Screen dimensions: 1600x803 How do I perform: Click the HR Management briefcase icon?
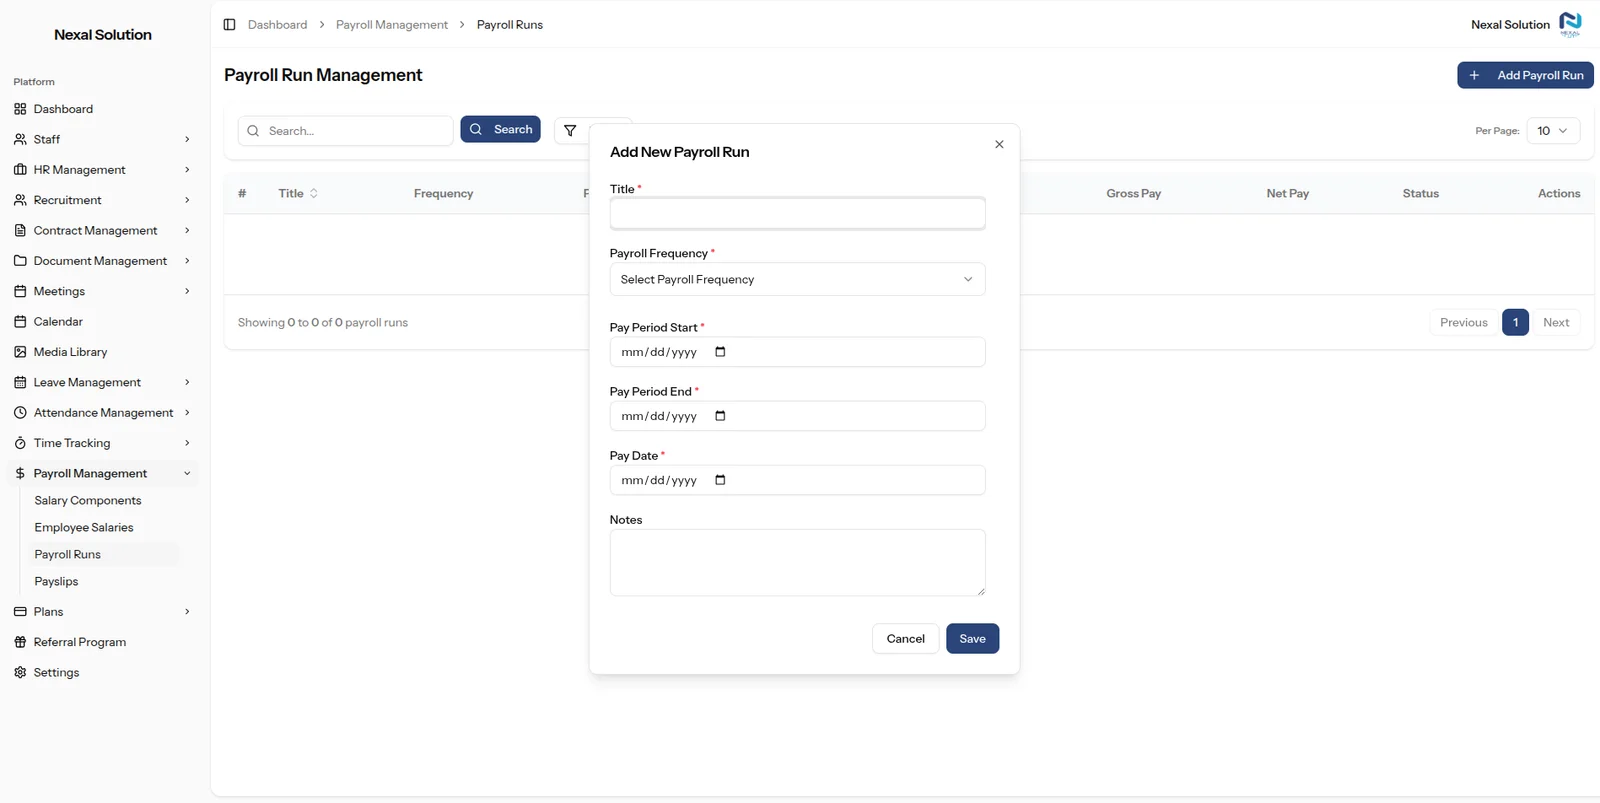[20, 170]
